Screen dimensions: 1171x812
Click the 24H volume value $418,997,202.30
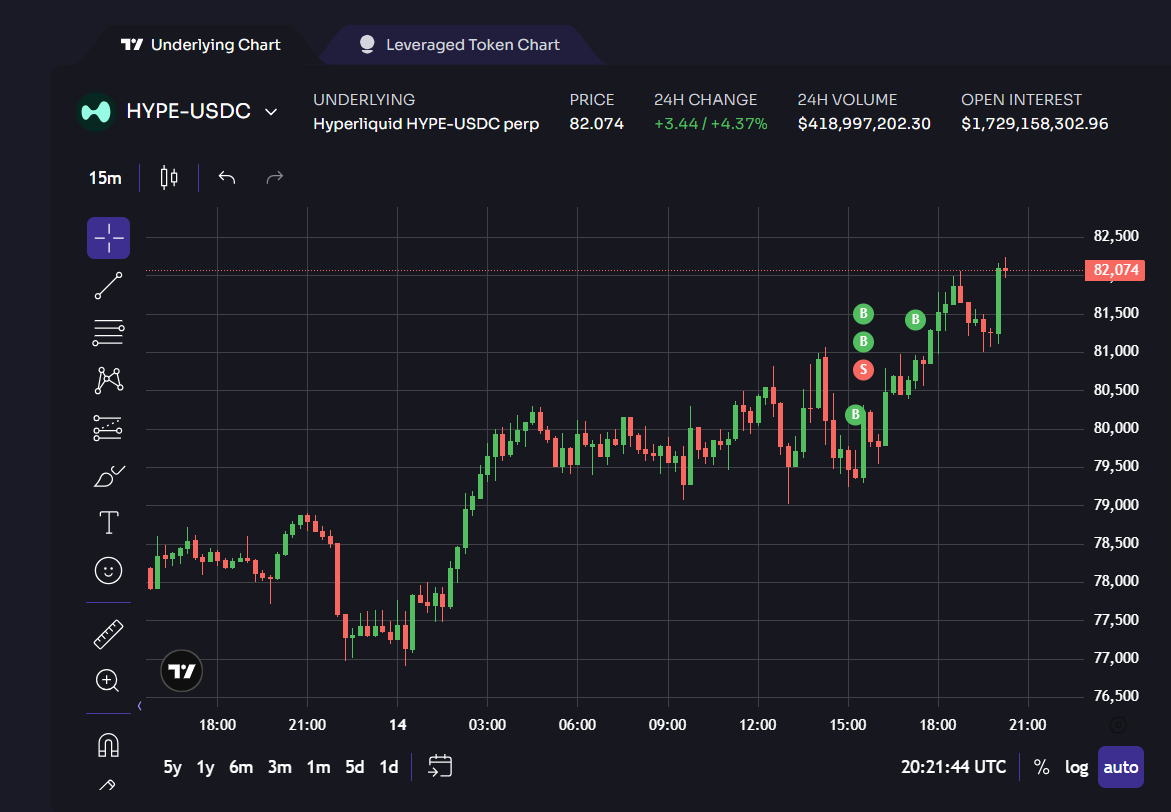point(864,124)
